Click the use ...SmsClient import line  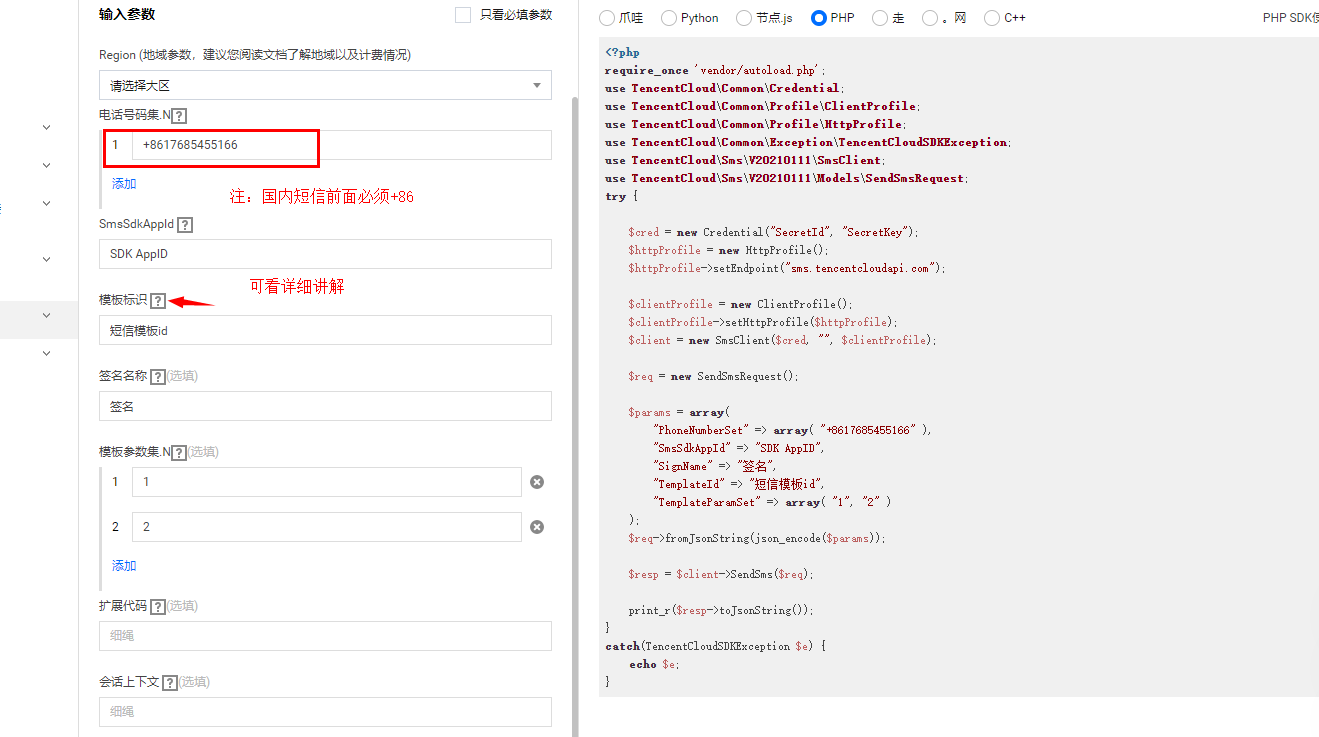[x=743, y=160]
